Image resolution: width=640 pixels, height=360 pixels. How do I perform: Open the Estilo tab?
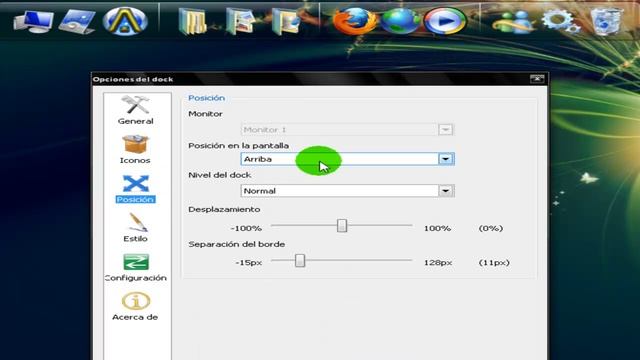136,228
